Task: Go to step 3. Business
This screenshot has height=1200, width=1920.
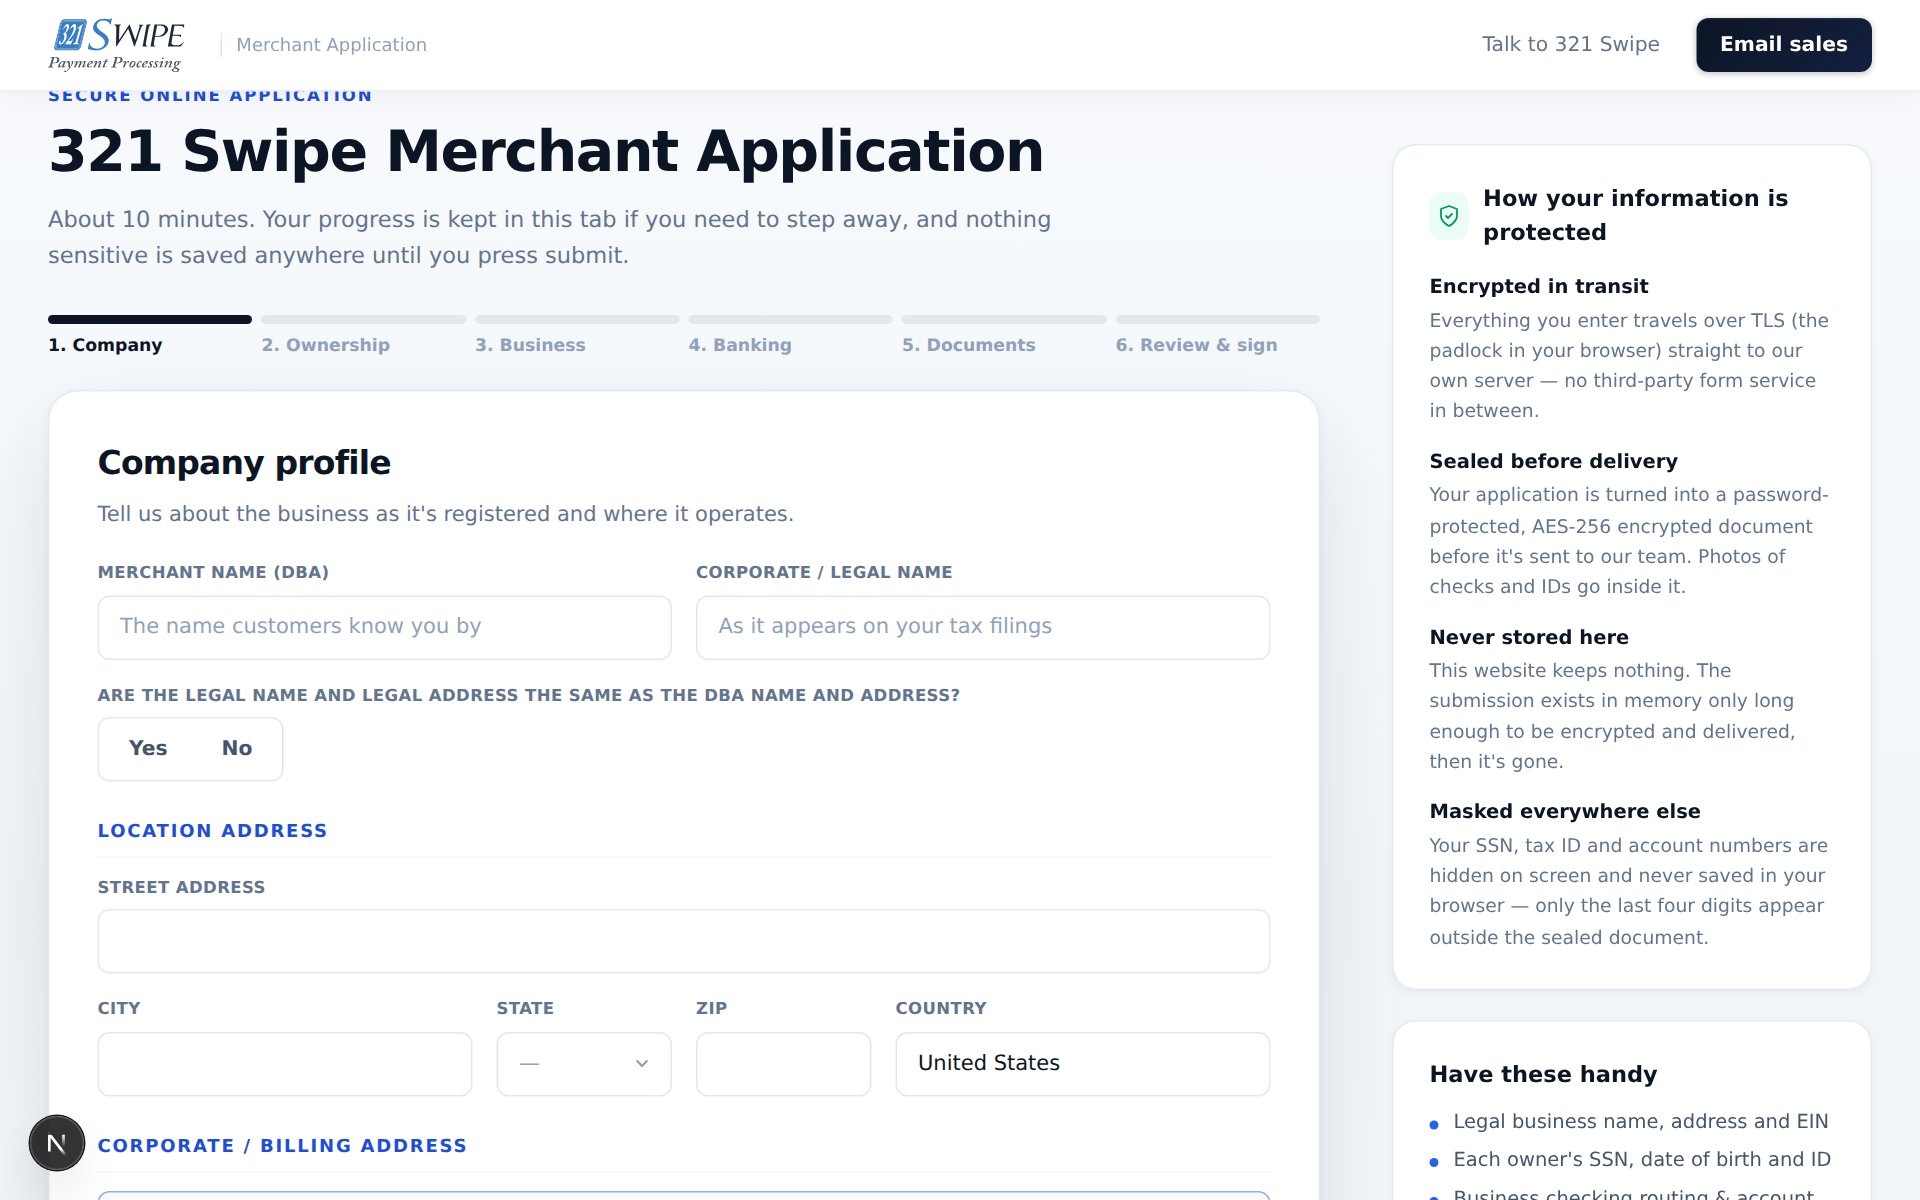Action: coord(577,336)
